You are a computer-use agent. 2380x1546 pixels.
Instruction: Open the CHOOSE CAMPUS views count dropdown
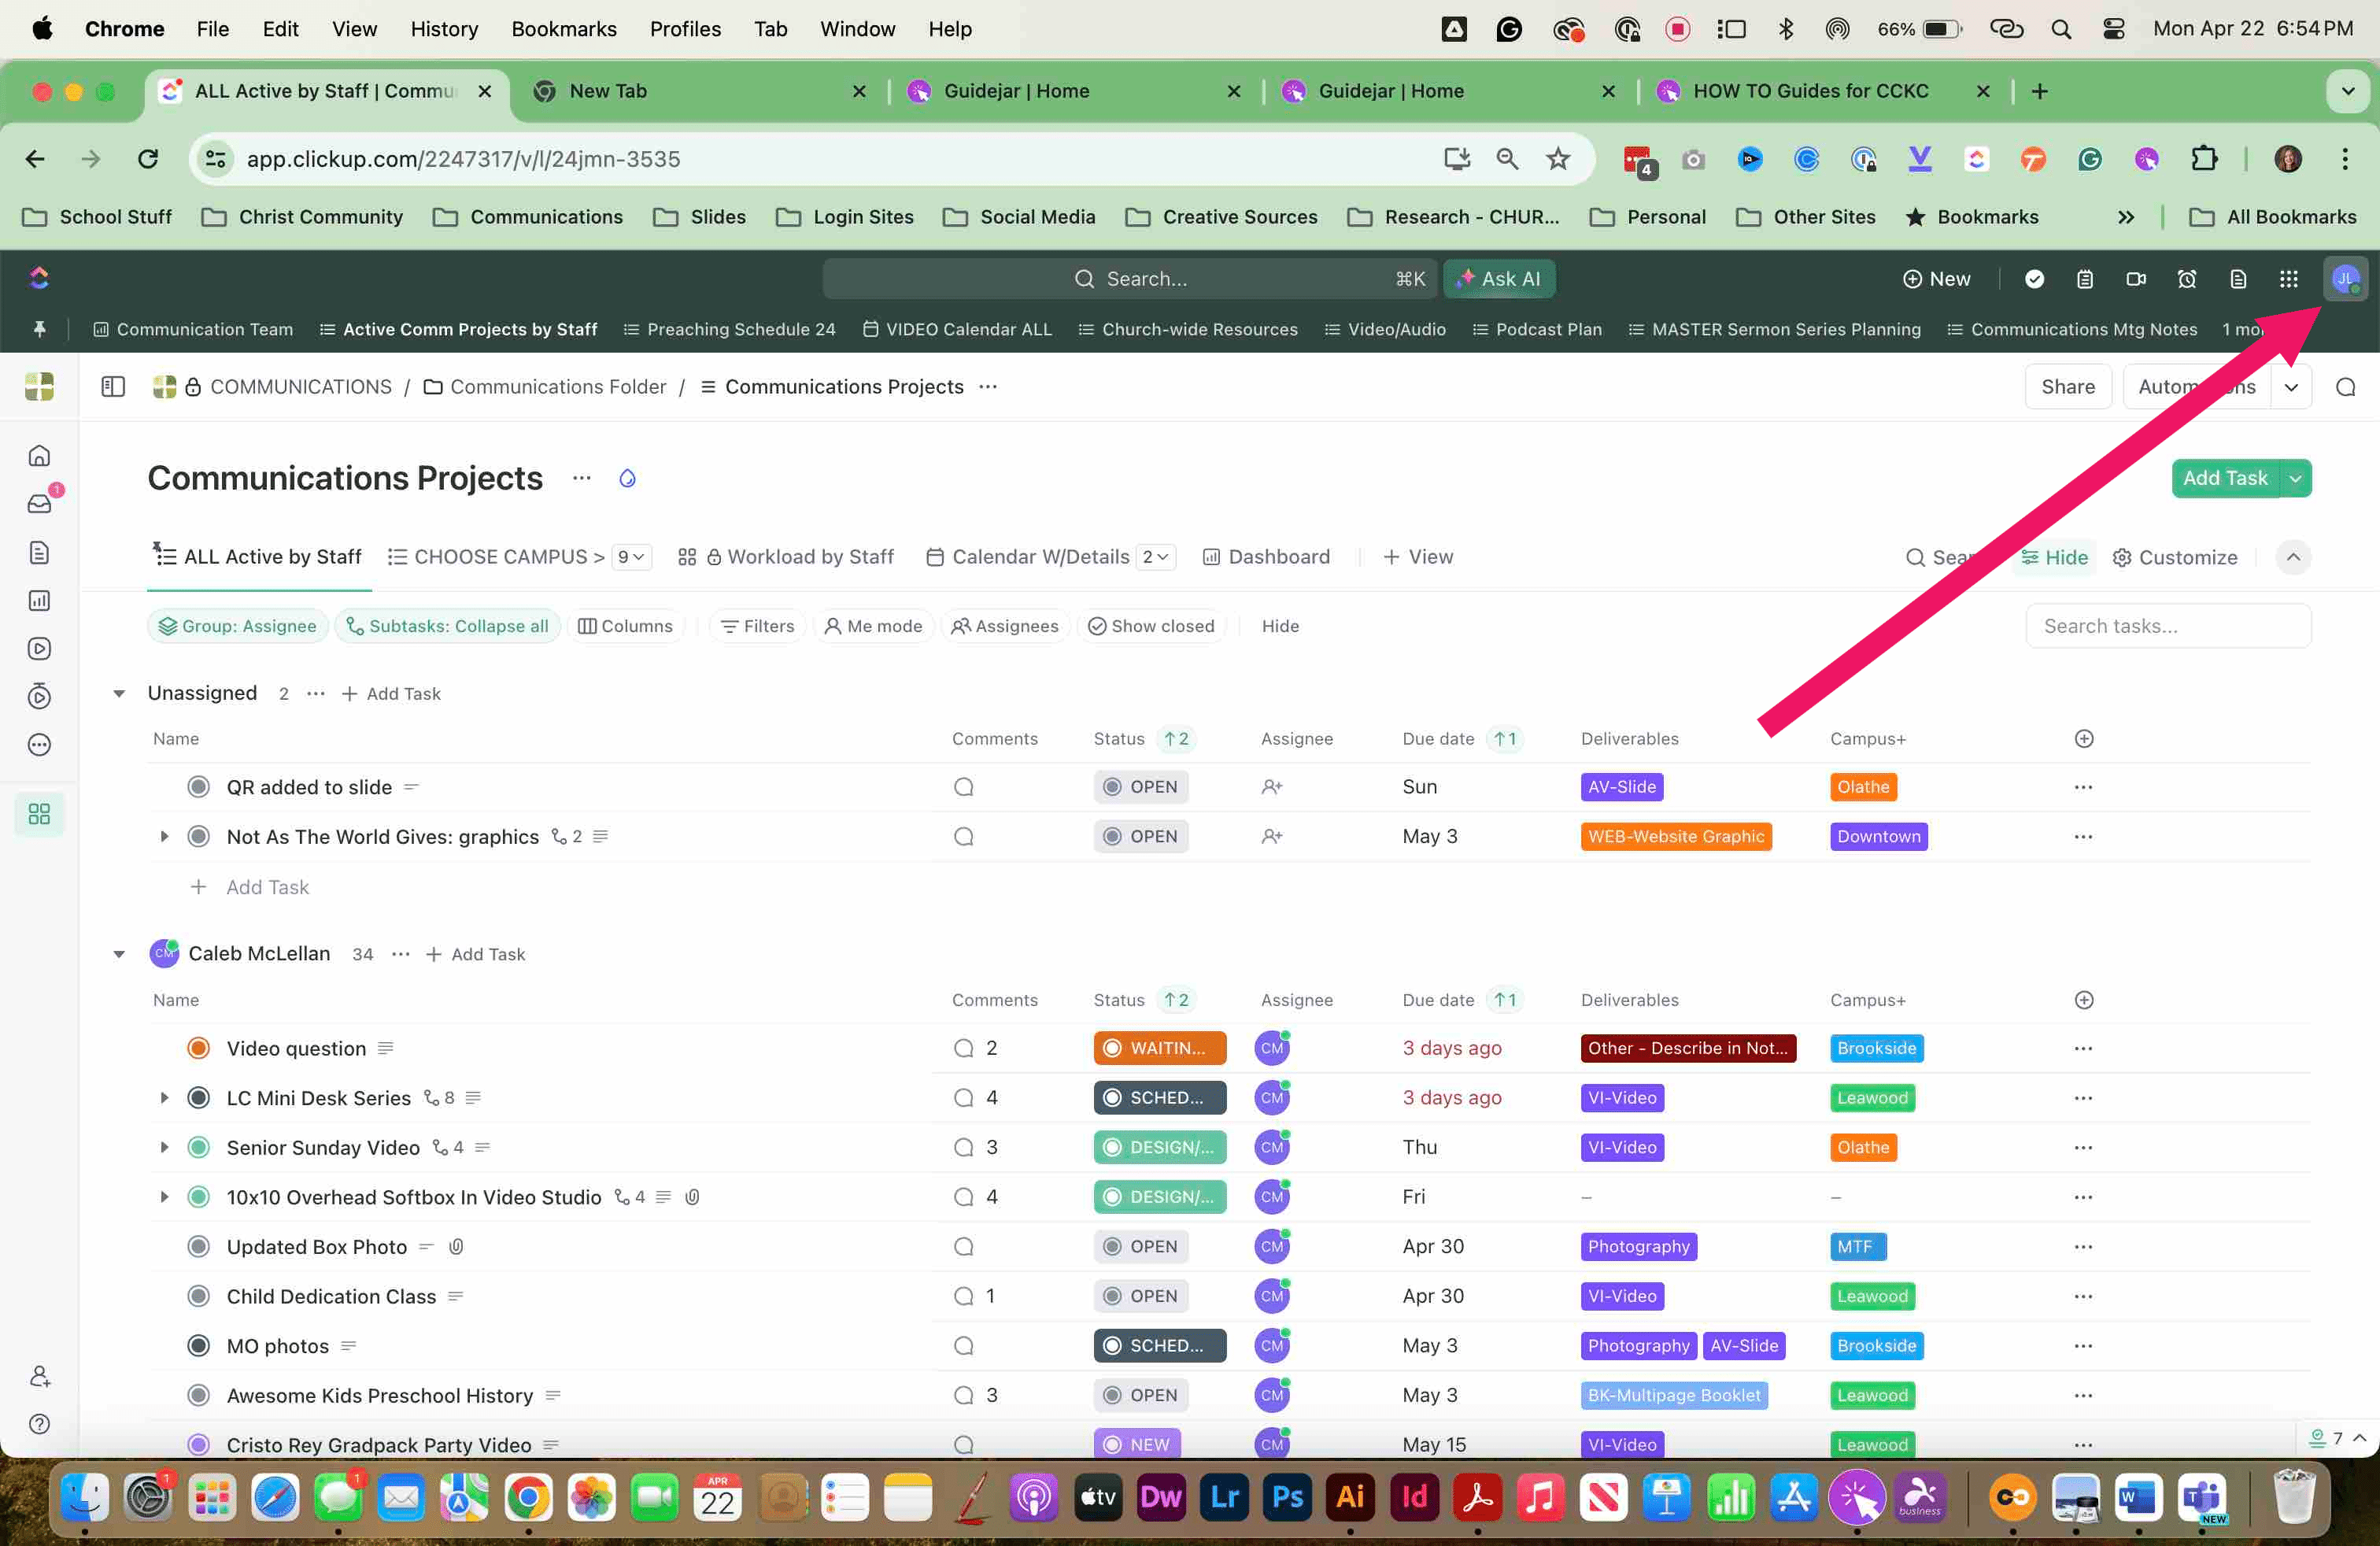coord(632,557)
